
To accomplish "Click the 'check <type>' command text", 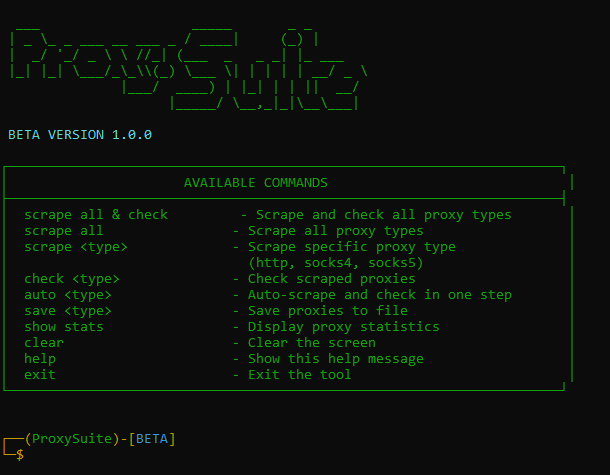I will point(72,279).
